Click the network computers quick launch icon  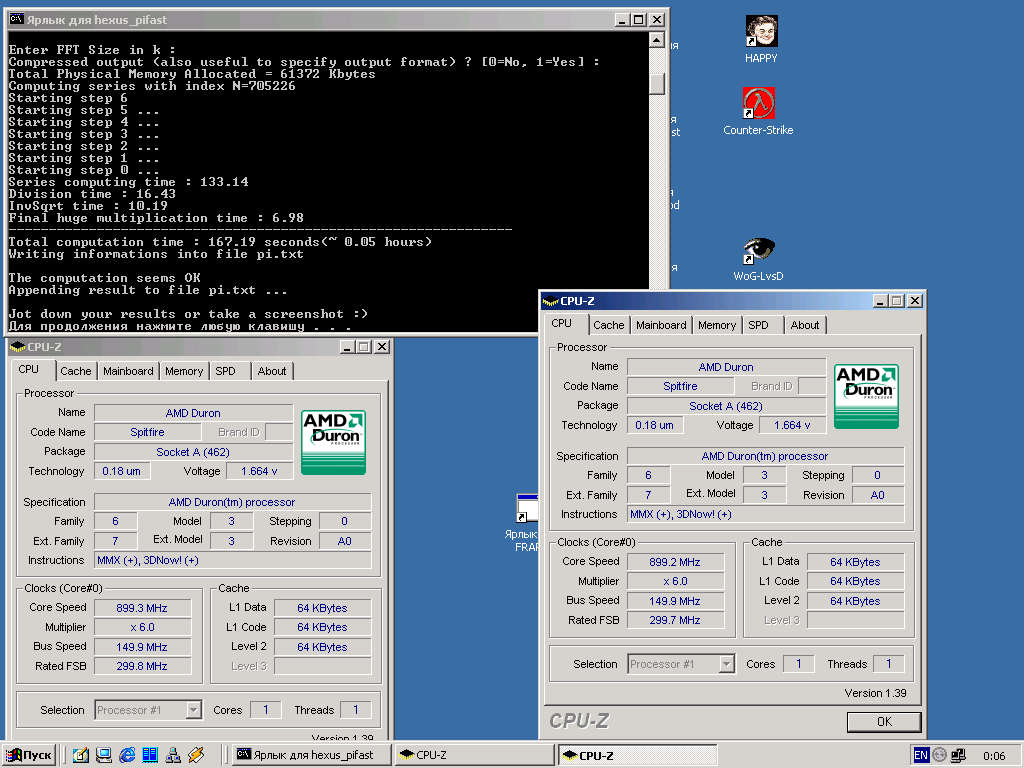(x=173, y=755)
